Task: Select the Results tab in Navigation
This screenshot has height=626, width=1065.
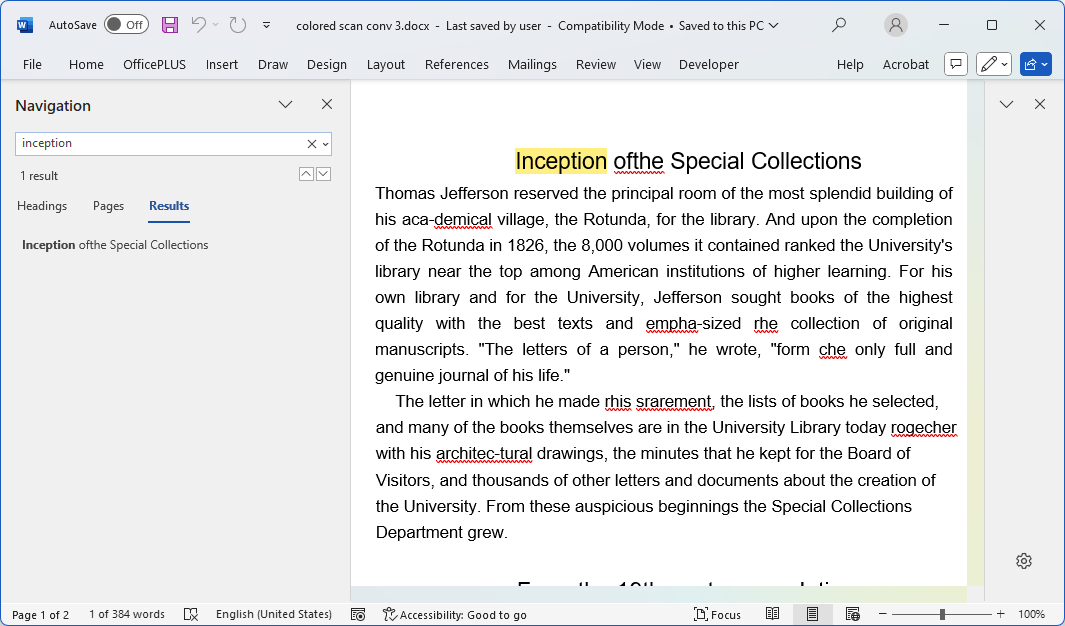Action: pos(169,206)
